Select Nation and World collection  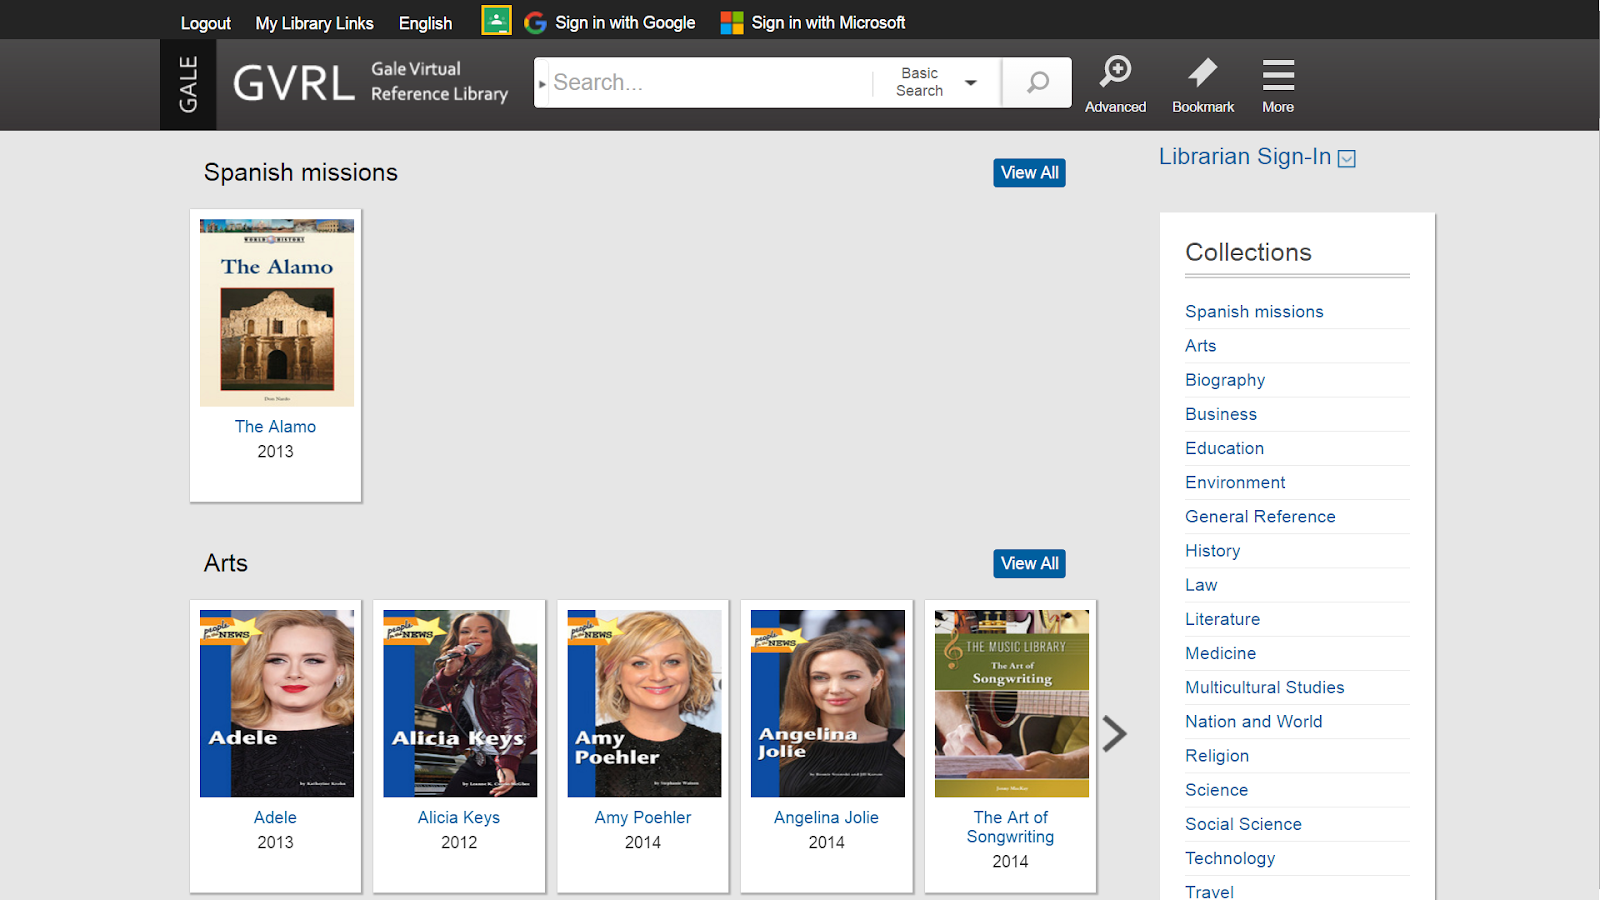[x=1254, y=722]
